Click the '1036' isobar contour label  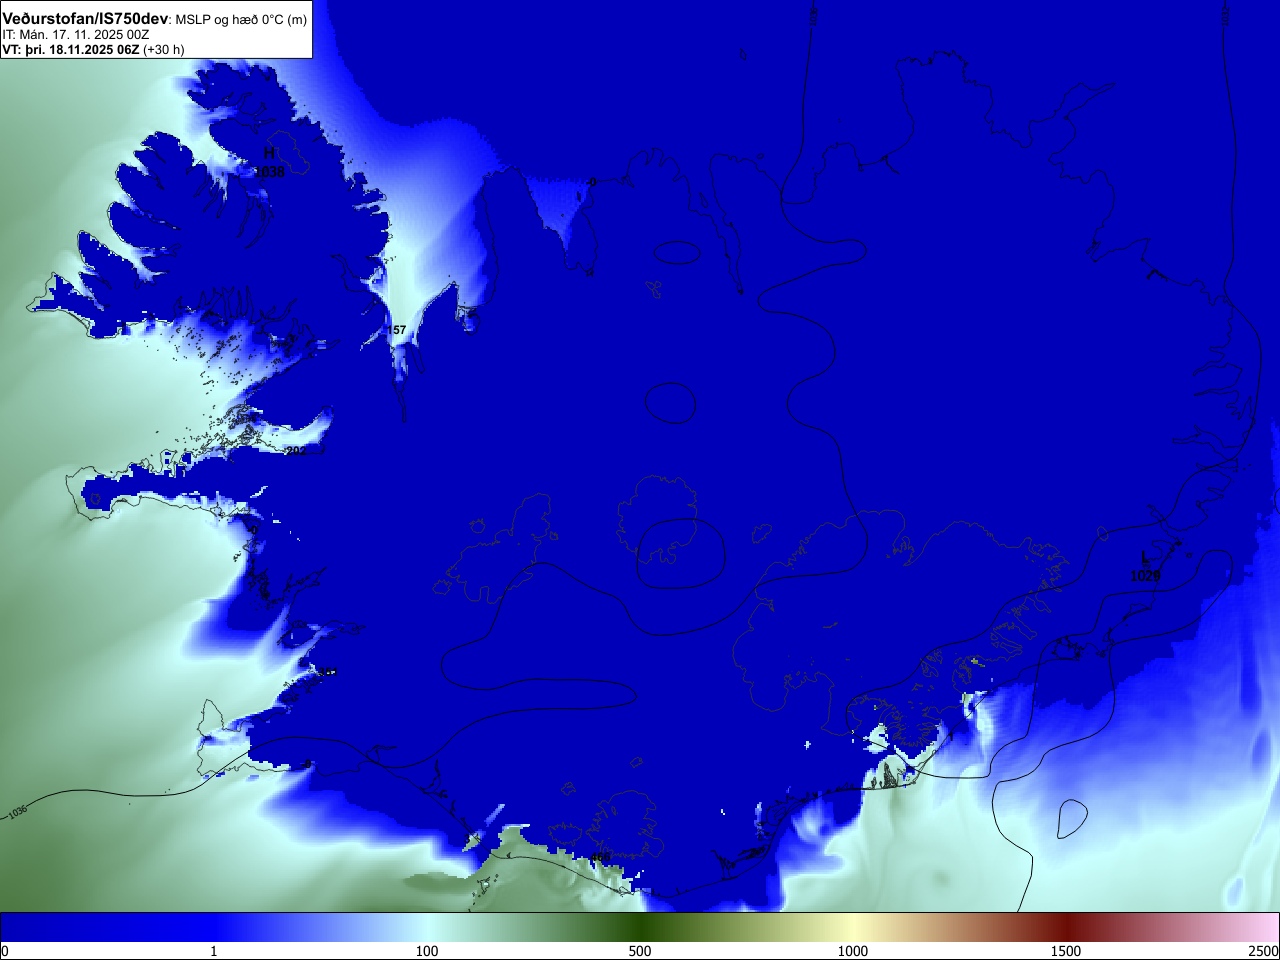(x=18, y=812)
